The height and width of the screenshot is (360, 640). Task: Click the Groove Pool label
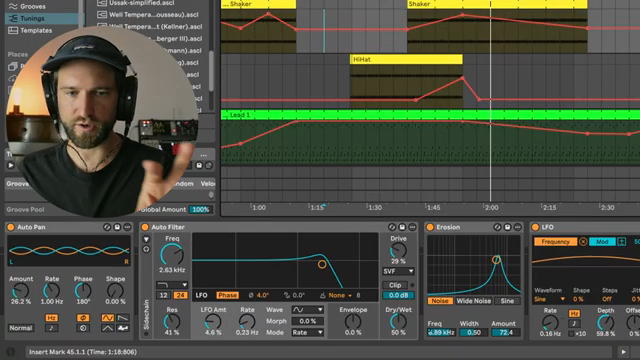(25, 209)
